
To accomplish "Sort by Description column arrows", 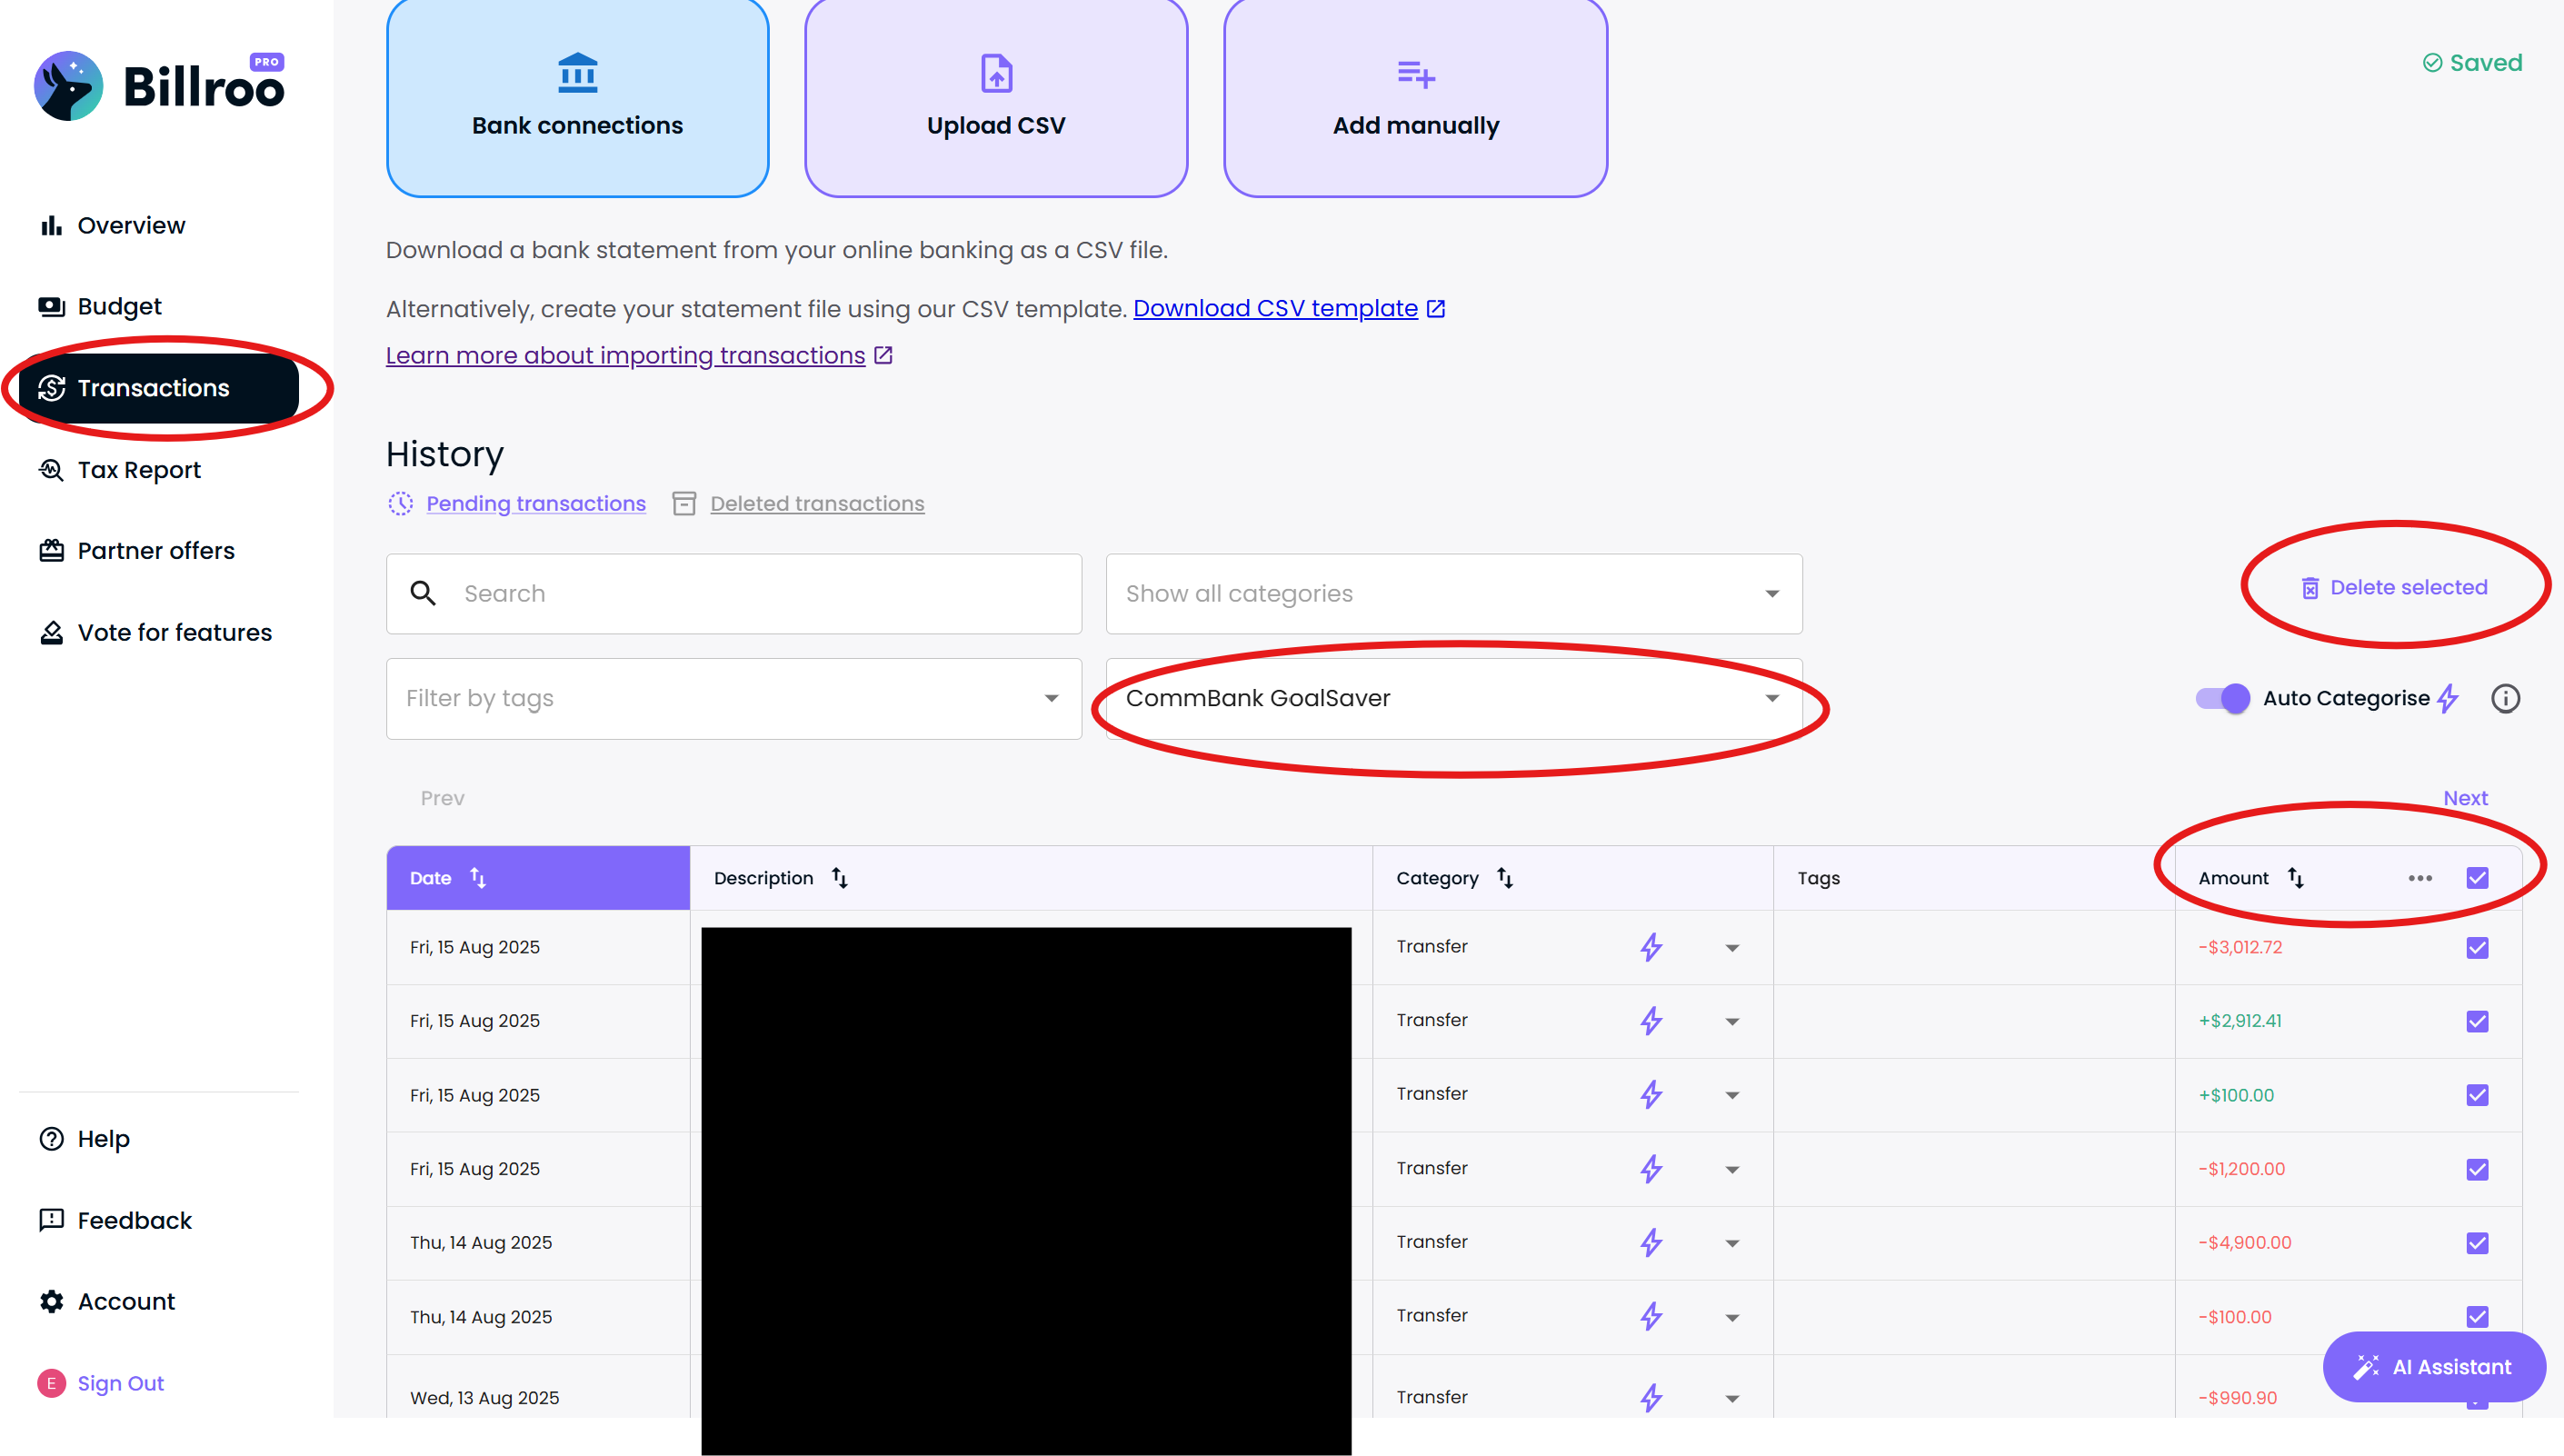I will click(840, 878).
